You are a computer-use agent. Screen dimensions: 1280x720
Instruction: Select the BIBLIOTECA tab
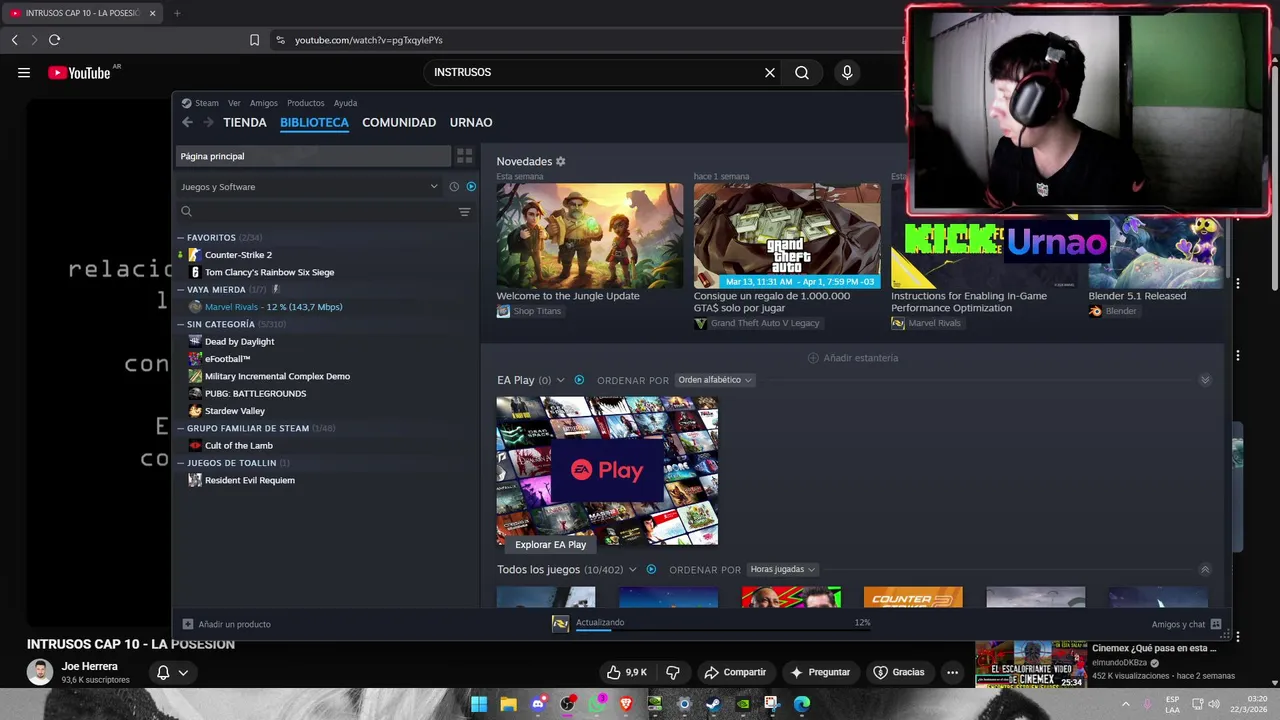click(x=314, y=122)
